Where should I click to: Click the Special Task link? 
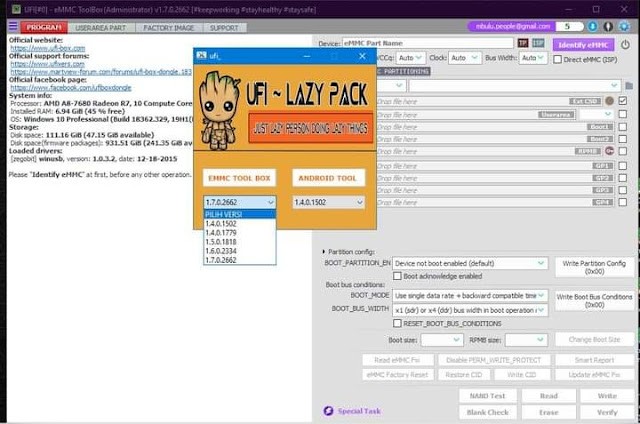coord(359,411)
